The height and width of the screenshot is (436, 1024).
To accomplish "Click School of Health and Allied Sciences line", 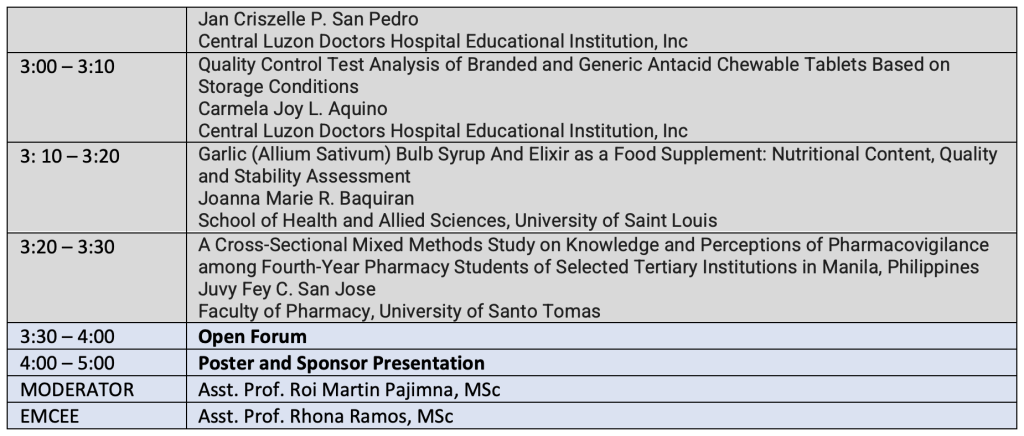I will (457, 221).
